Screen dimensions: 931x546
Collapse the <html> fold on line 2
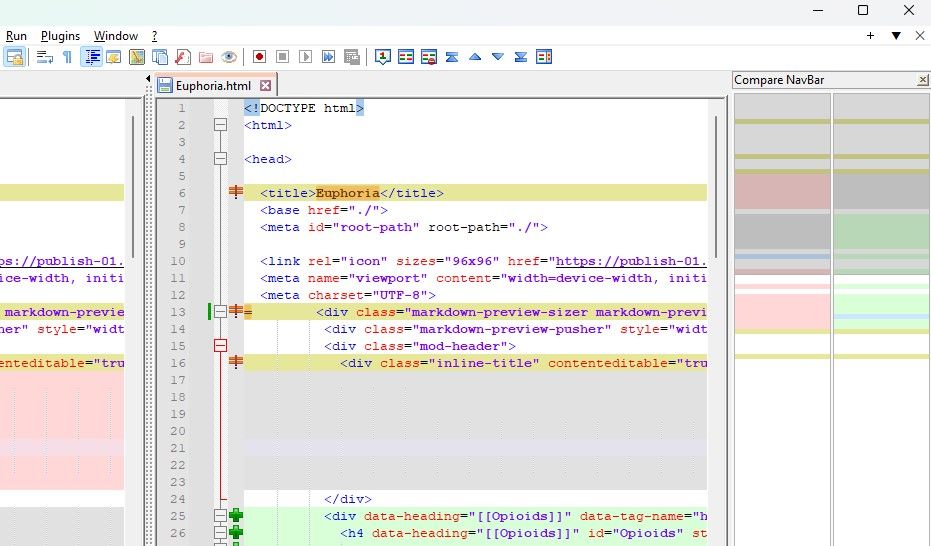tap(221, 125)
